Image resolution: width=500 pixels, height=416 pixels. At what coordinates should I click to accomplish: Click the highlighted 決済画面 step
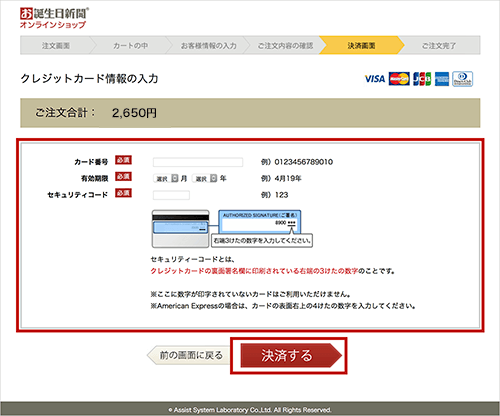[361, 45]
